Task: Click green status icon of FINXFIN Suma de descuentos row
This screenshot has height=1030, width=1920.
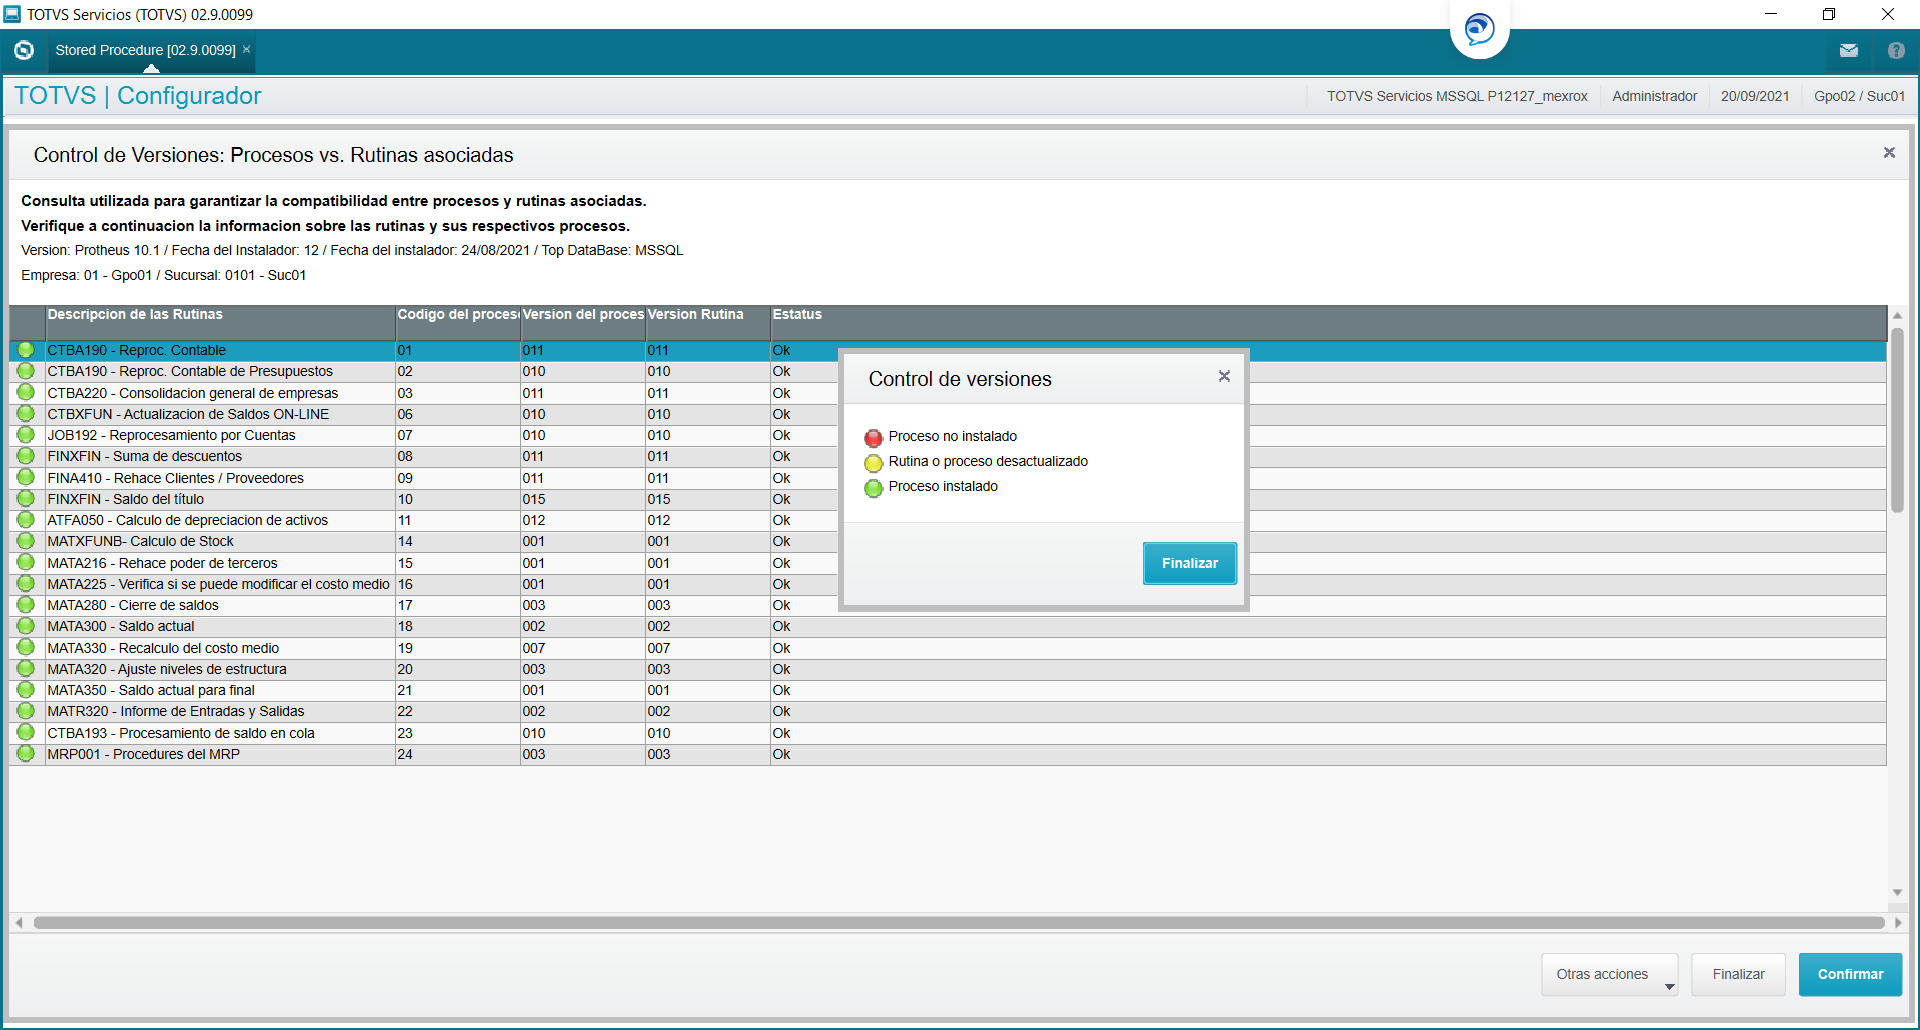Action: 26,456
